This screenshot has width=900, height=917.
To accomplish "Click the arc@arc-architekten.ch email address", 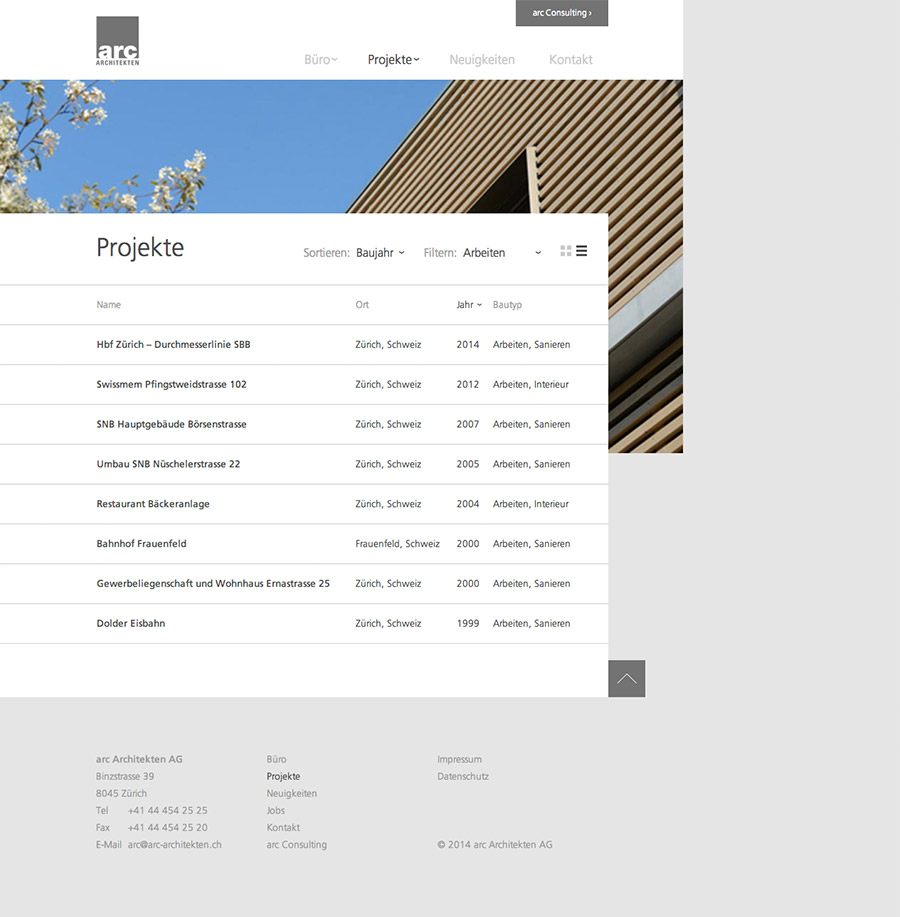I will [x=175, y=844].
